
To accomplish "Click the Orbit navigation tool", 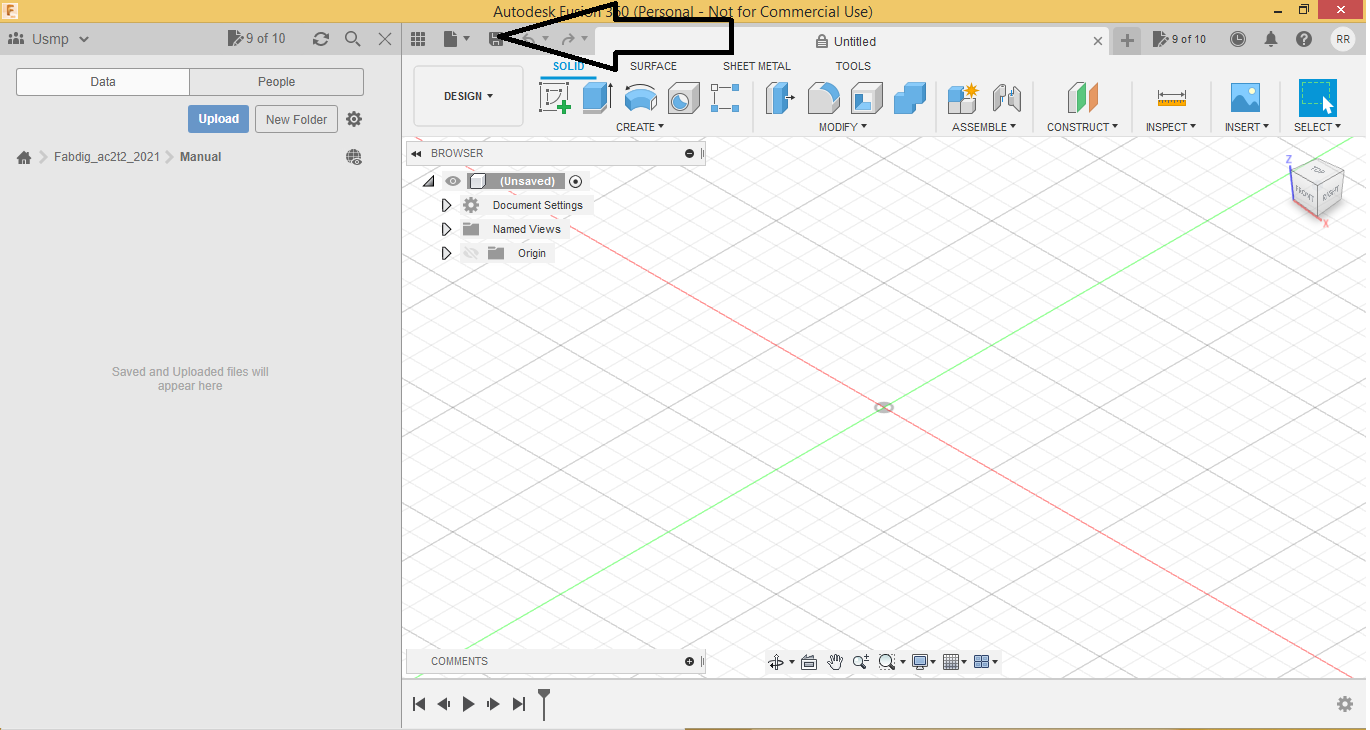I will coord(775,662).
